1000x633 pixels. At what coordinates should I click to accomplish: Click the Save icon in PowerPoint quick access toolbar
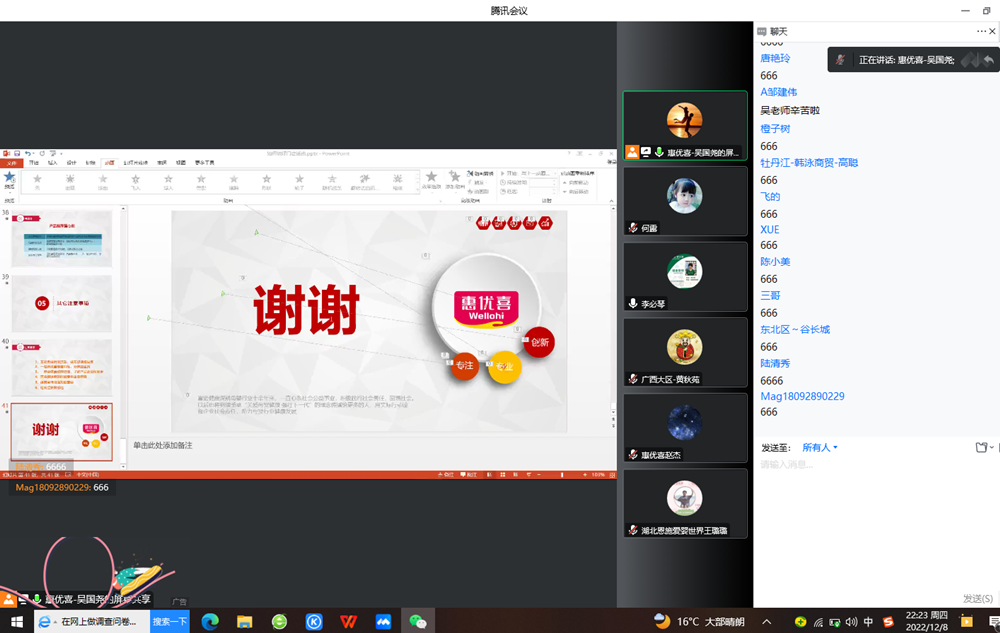coord(18,153)
